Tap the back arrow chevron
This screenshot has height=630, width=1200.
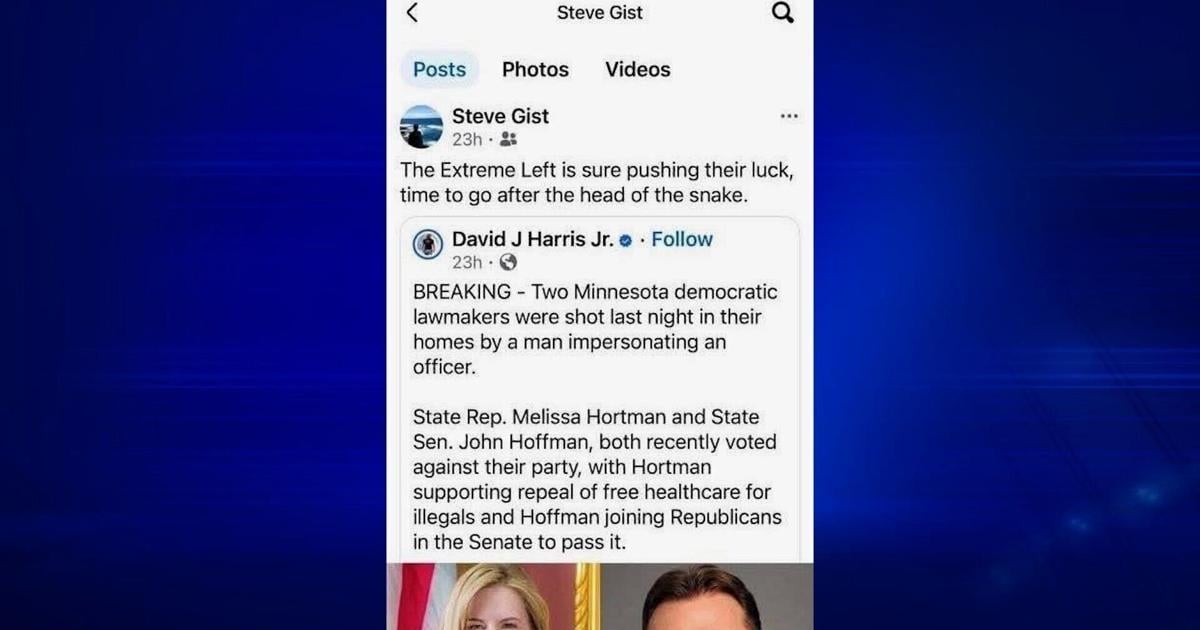click(412, 13)
